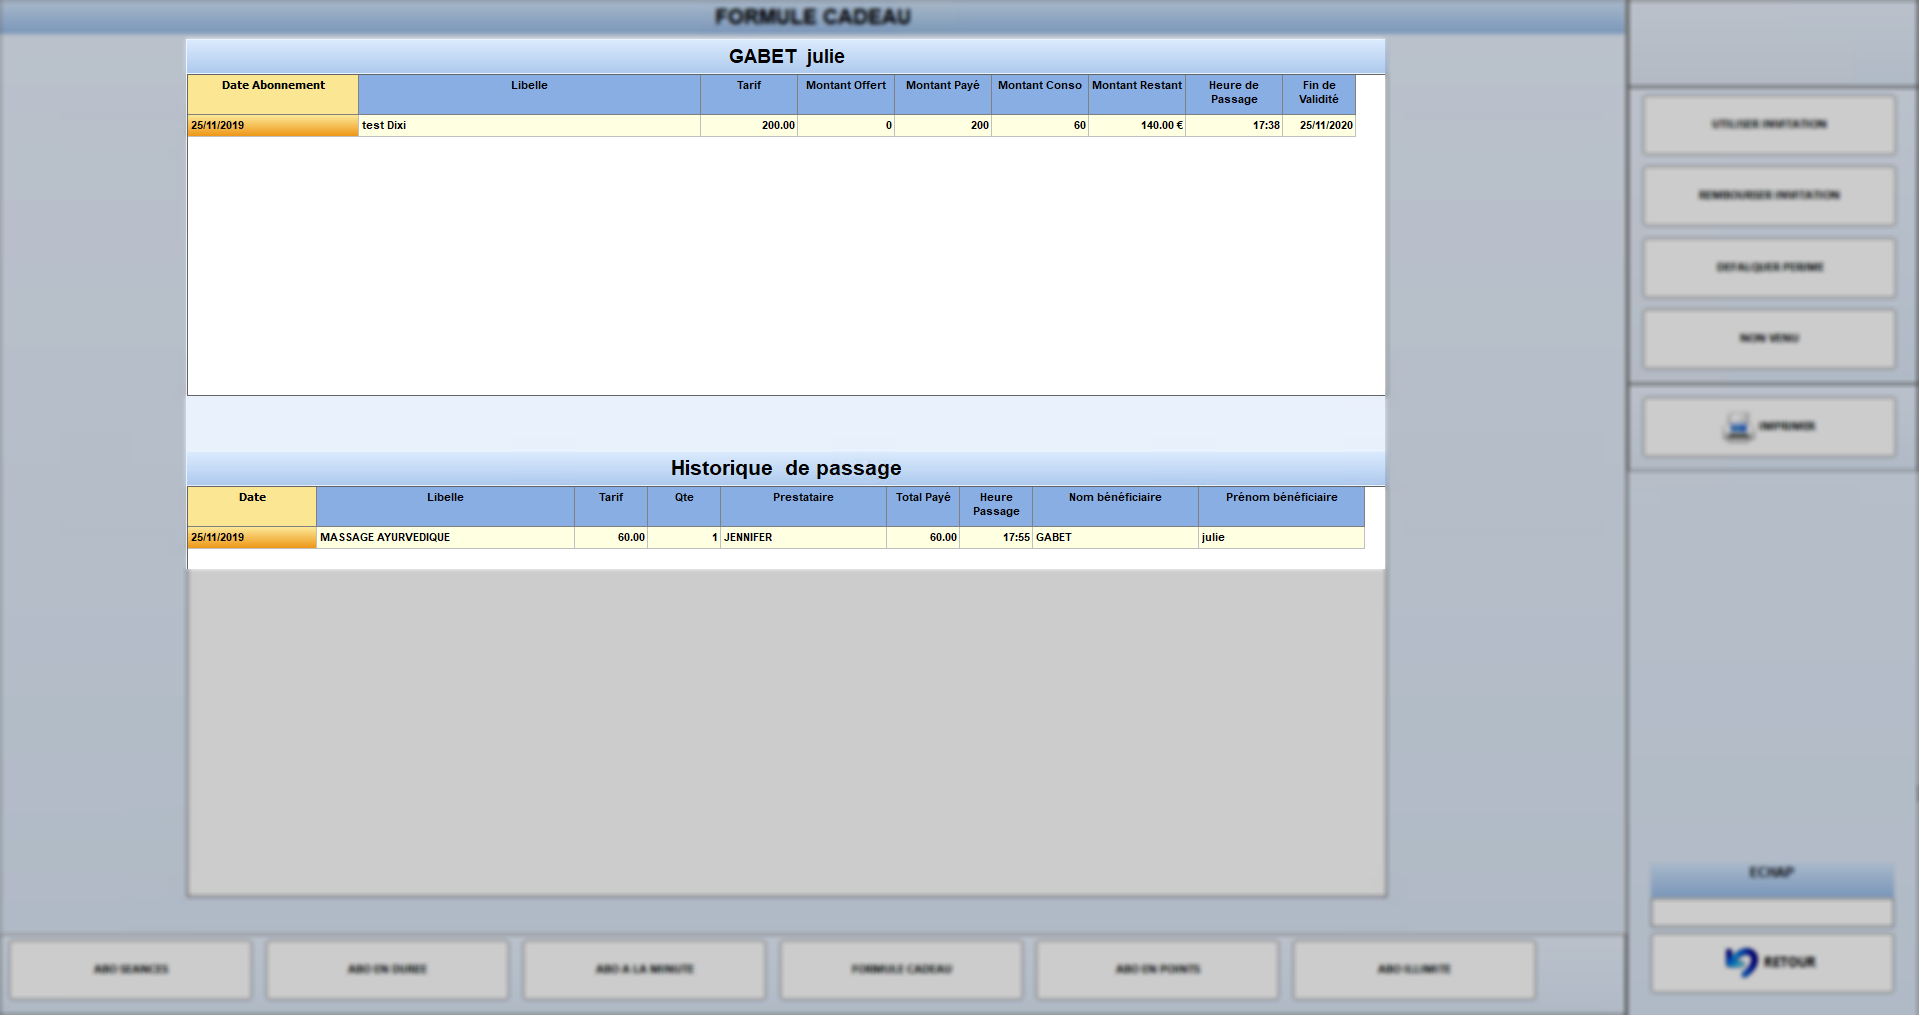
Task: Click the Prestataire column header
Action: [x=803, y=506]
